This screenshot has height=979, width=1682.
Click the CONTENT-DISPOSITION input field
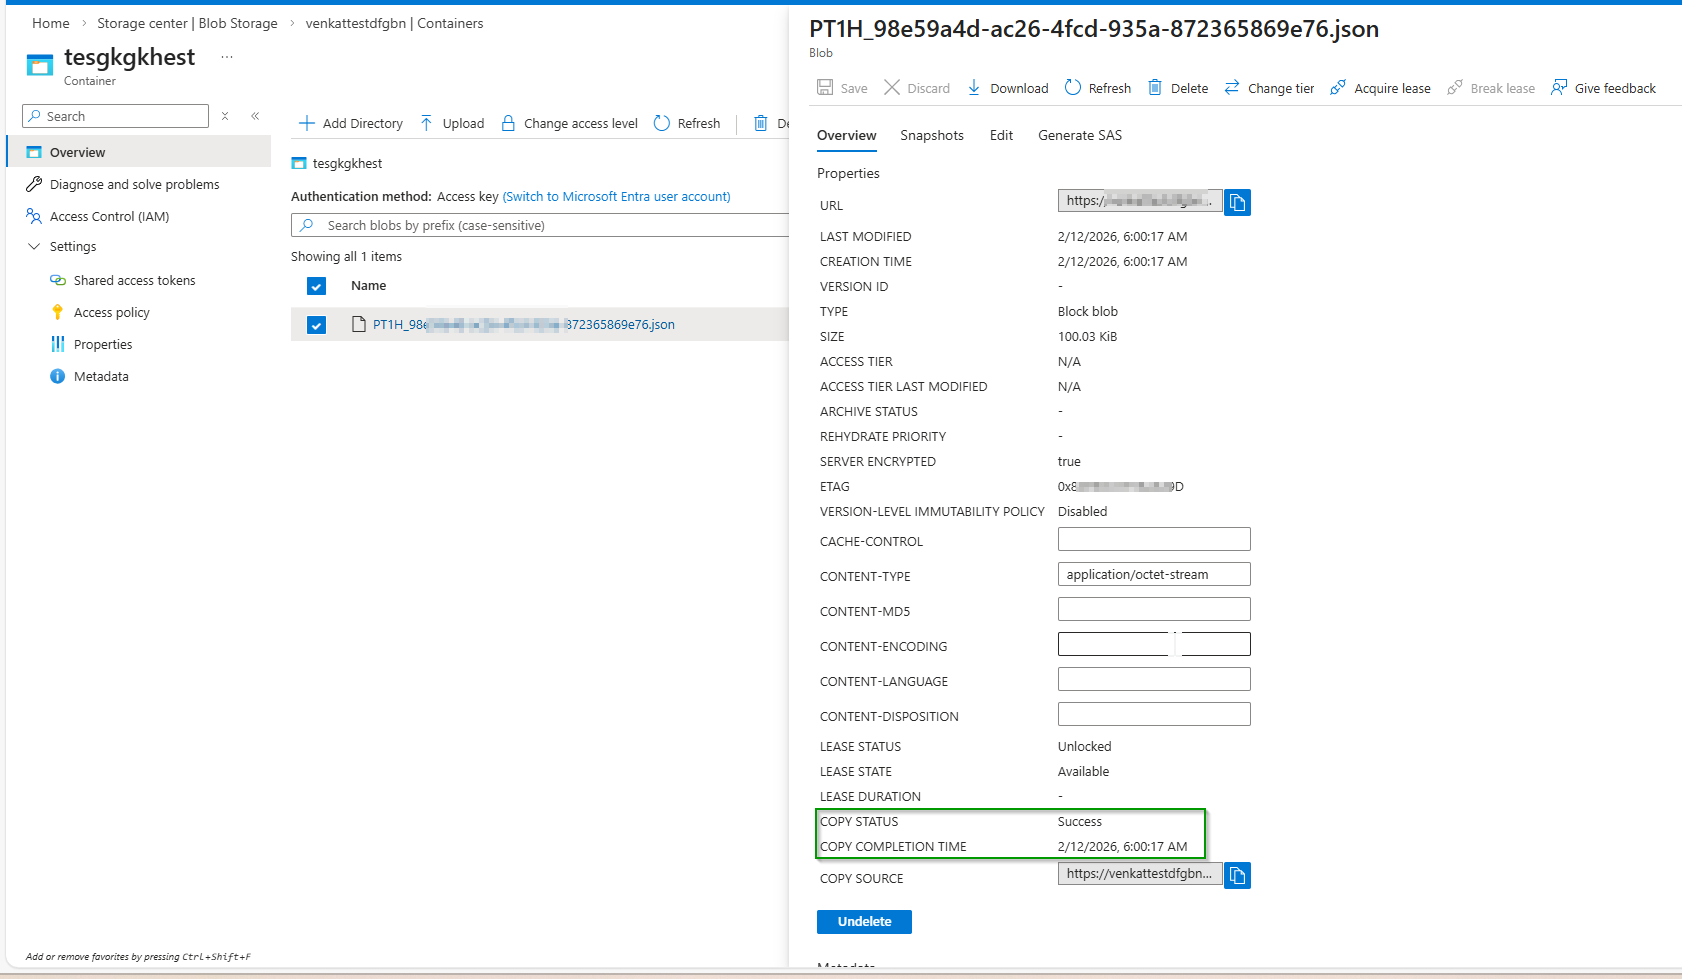1154,714
